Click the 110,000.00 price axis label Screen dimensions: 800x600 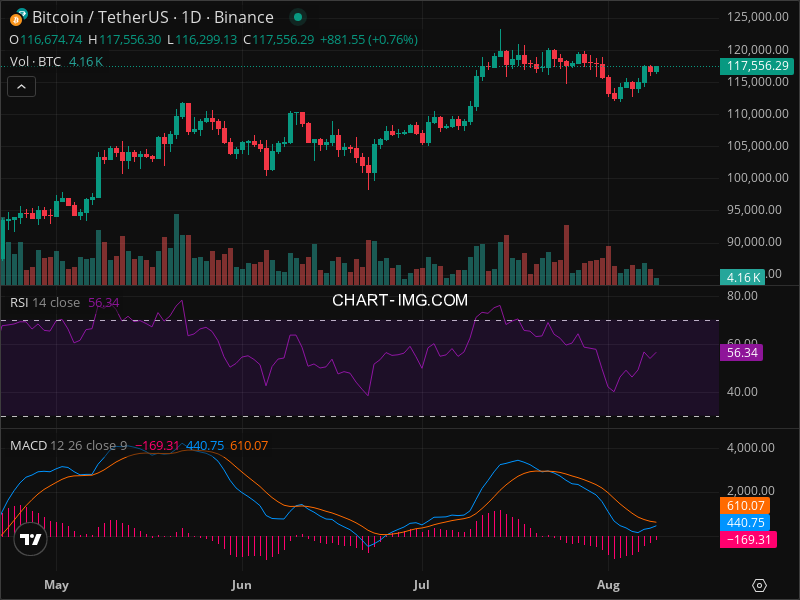[x=758, y=113]
